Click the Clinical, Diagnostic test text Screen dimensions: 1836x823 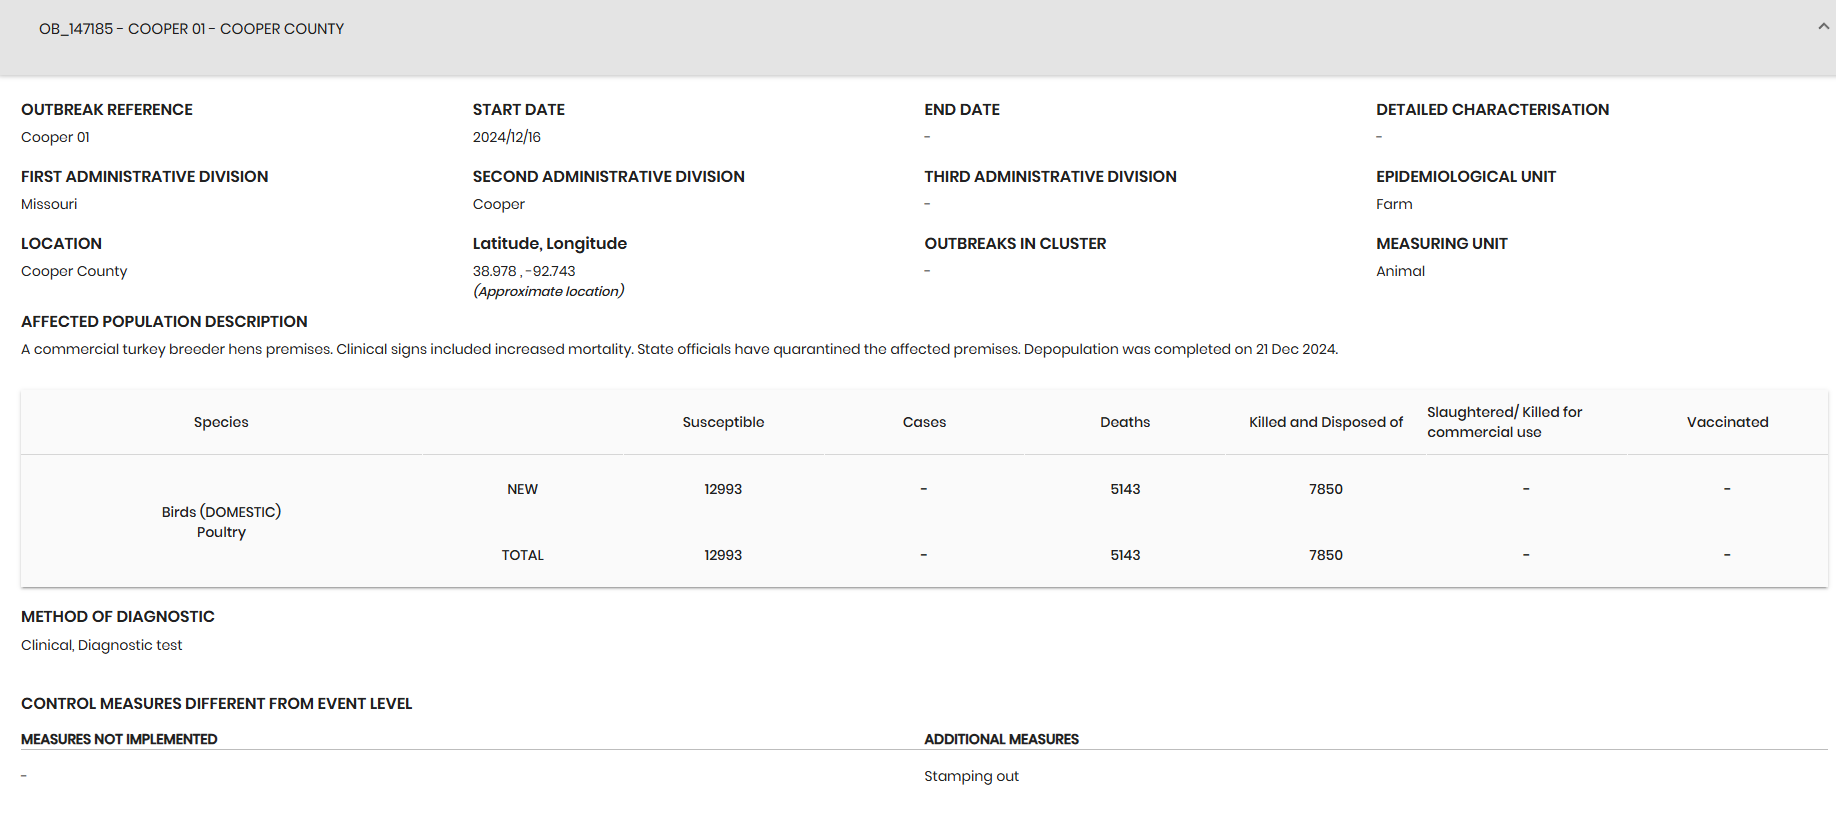[102, 645]
